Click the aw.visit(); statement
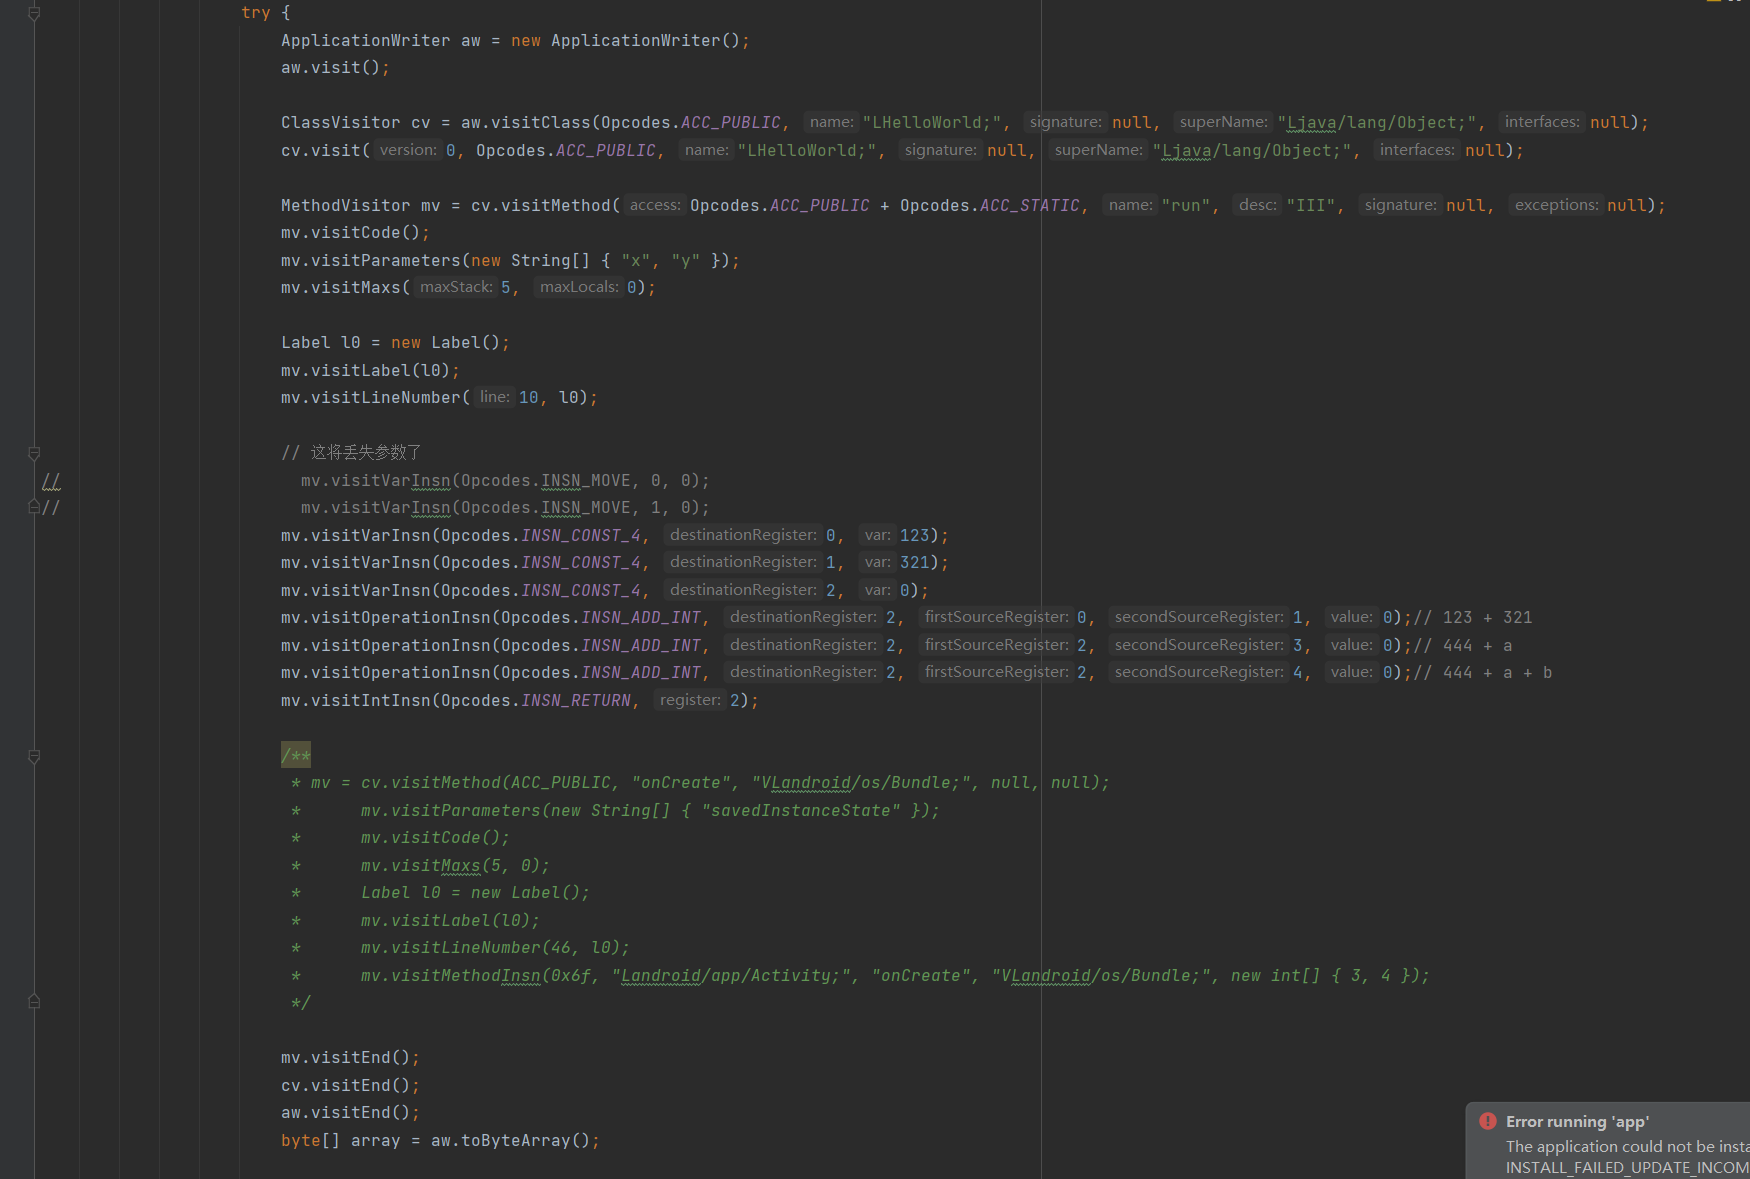This screenshot has height=1179, width=1750. [x=335, y=68]
